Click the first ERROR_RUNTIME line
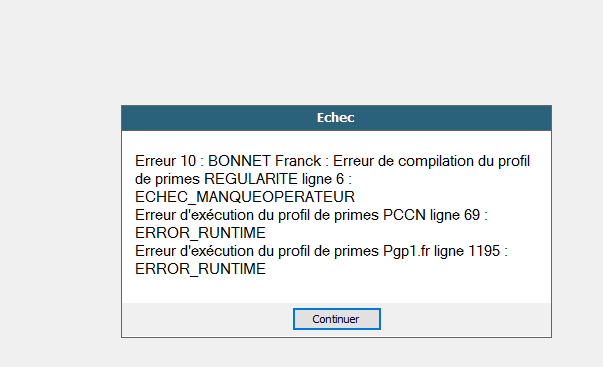This screenshot has width=603, height=367. pyautogui.click(x=200, y=233)
